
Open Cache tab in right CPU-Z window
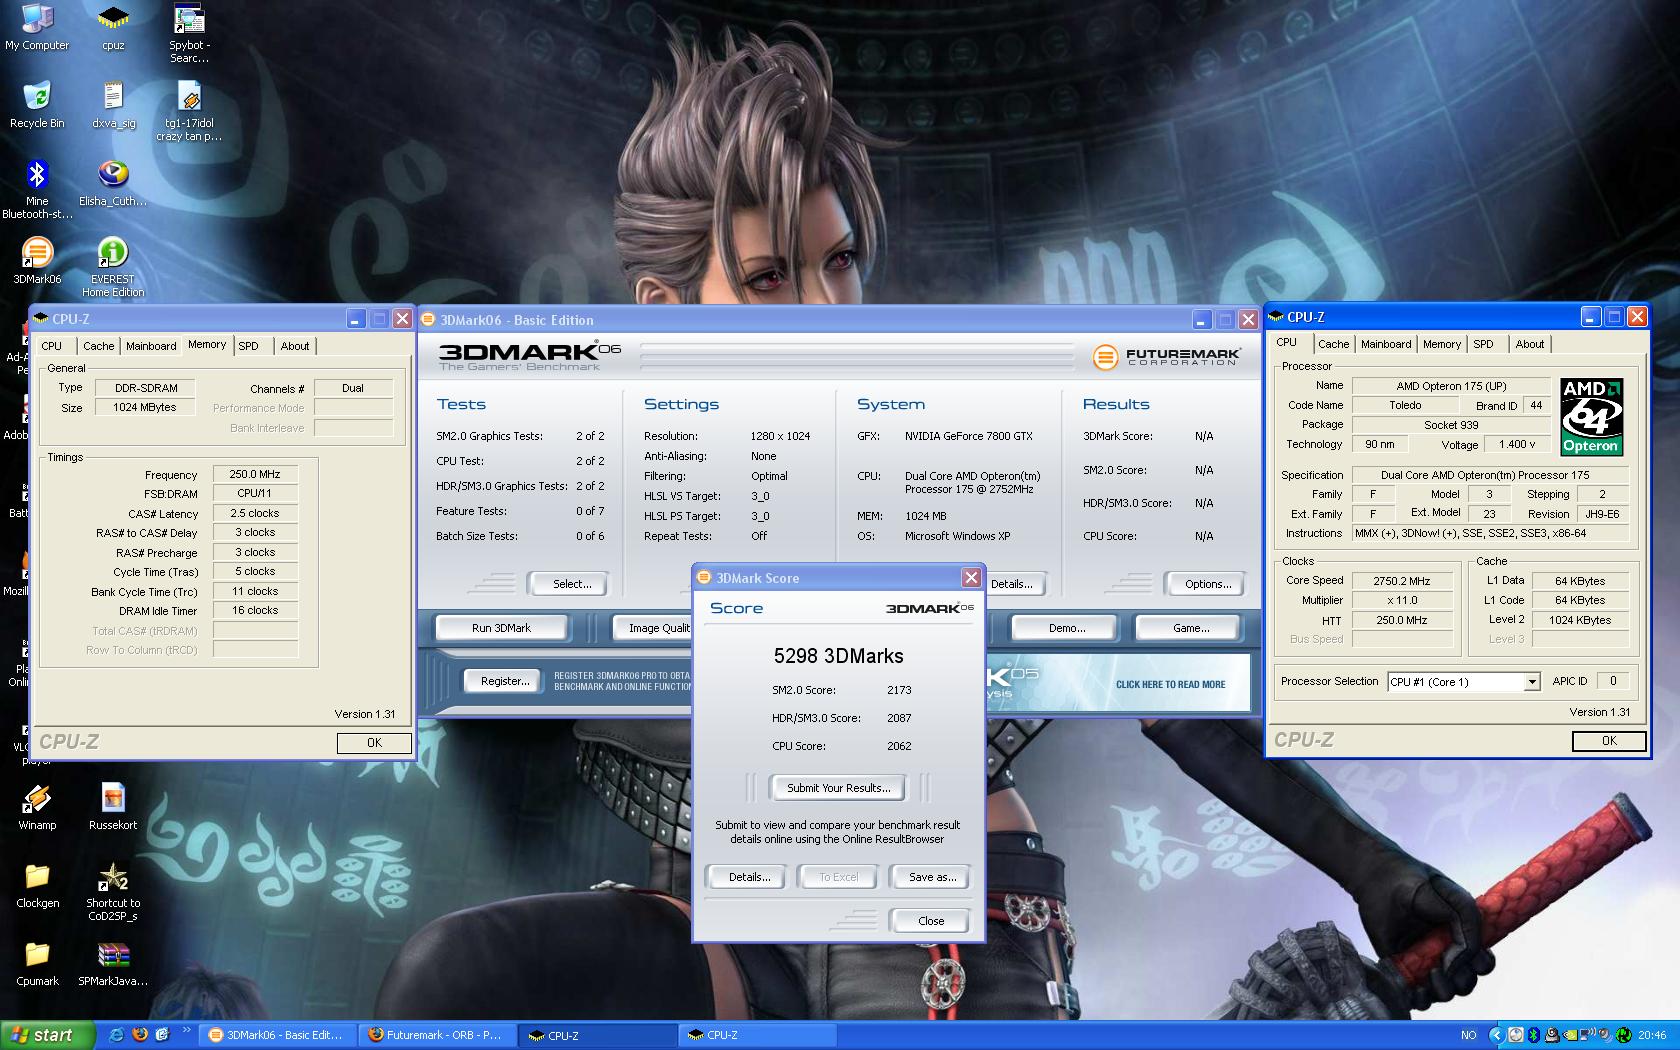point(1334,344)
